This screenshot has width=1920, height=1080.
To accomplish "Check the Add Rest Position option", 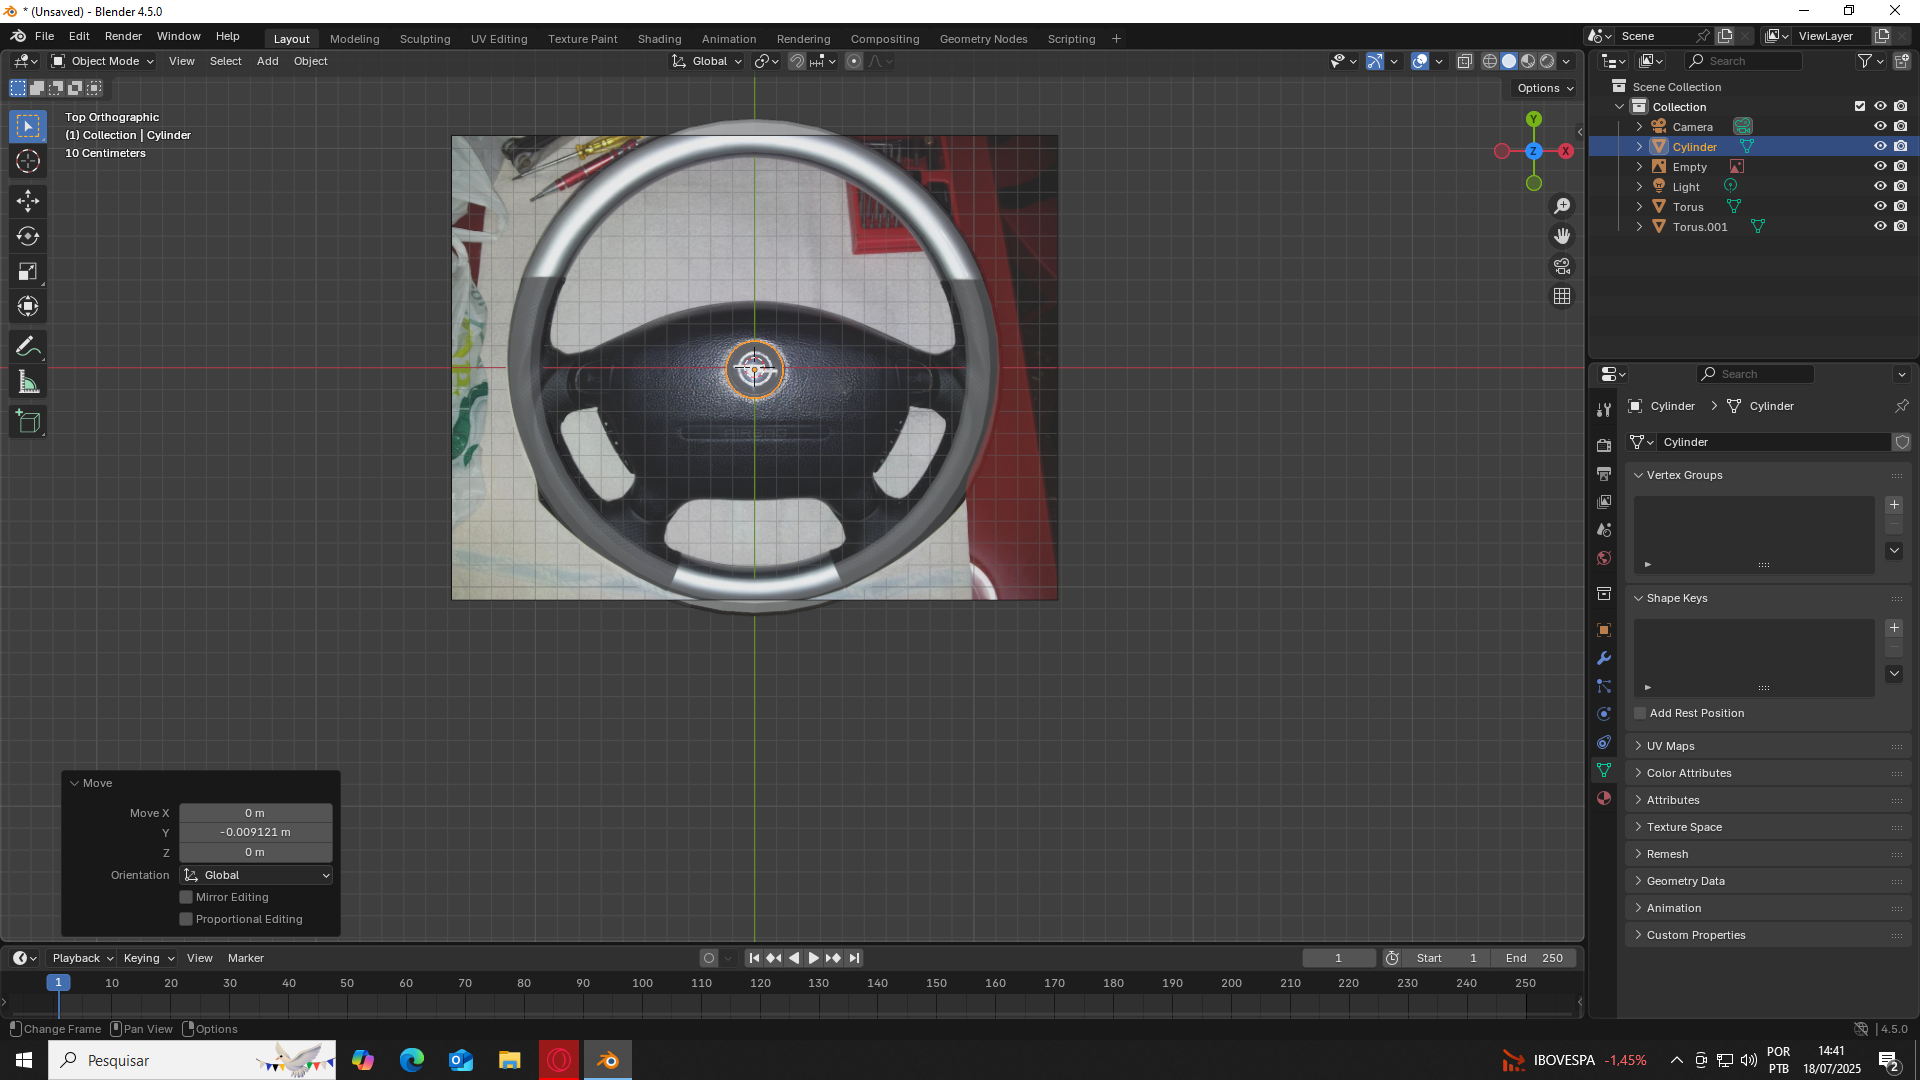I will pyautogui.click(x=1640, y=713).
